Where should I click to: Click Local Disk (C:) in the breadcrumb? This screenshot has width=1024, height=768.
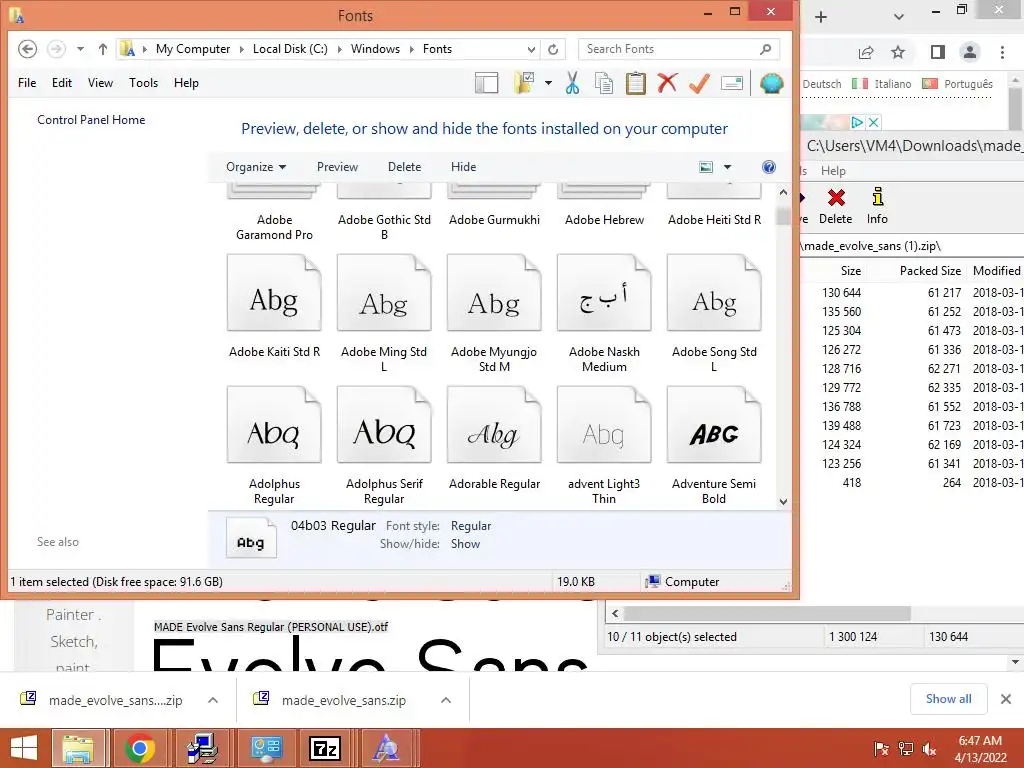[x=290, y=49]
